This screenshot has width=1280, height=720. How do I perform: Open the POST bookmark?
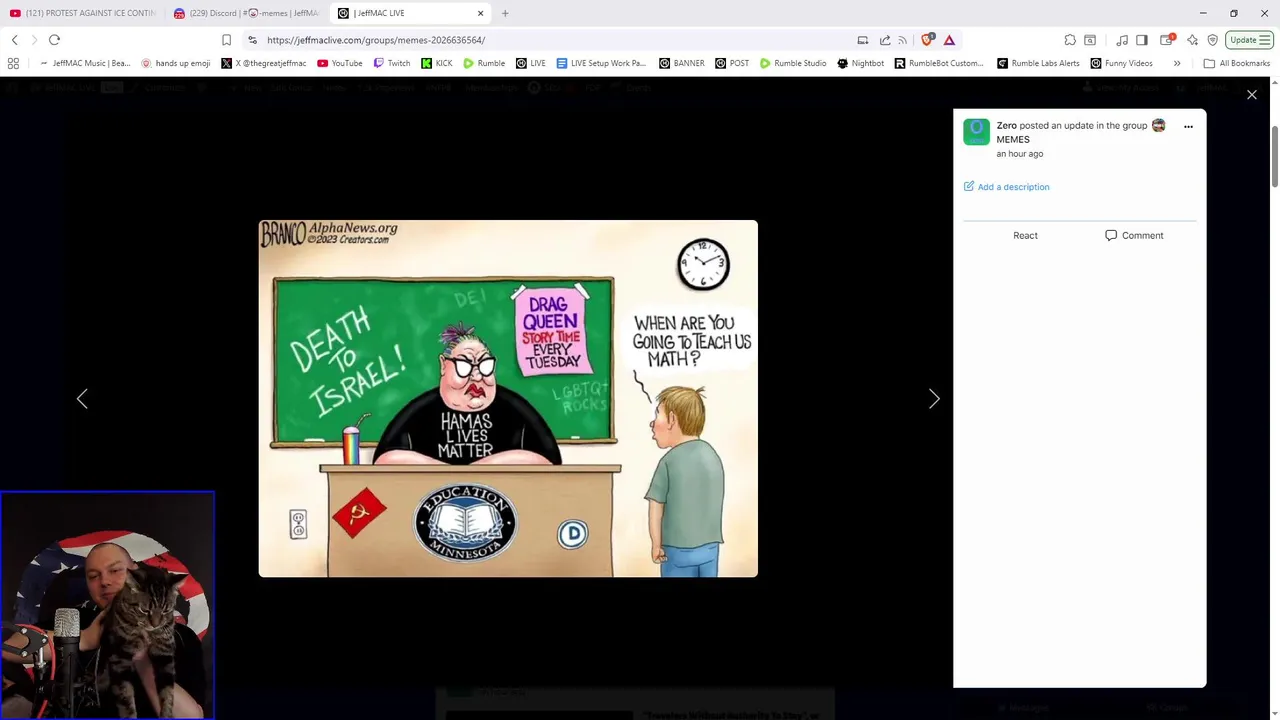tap(732, 63)
